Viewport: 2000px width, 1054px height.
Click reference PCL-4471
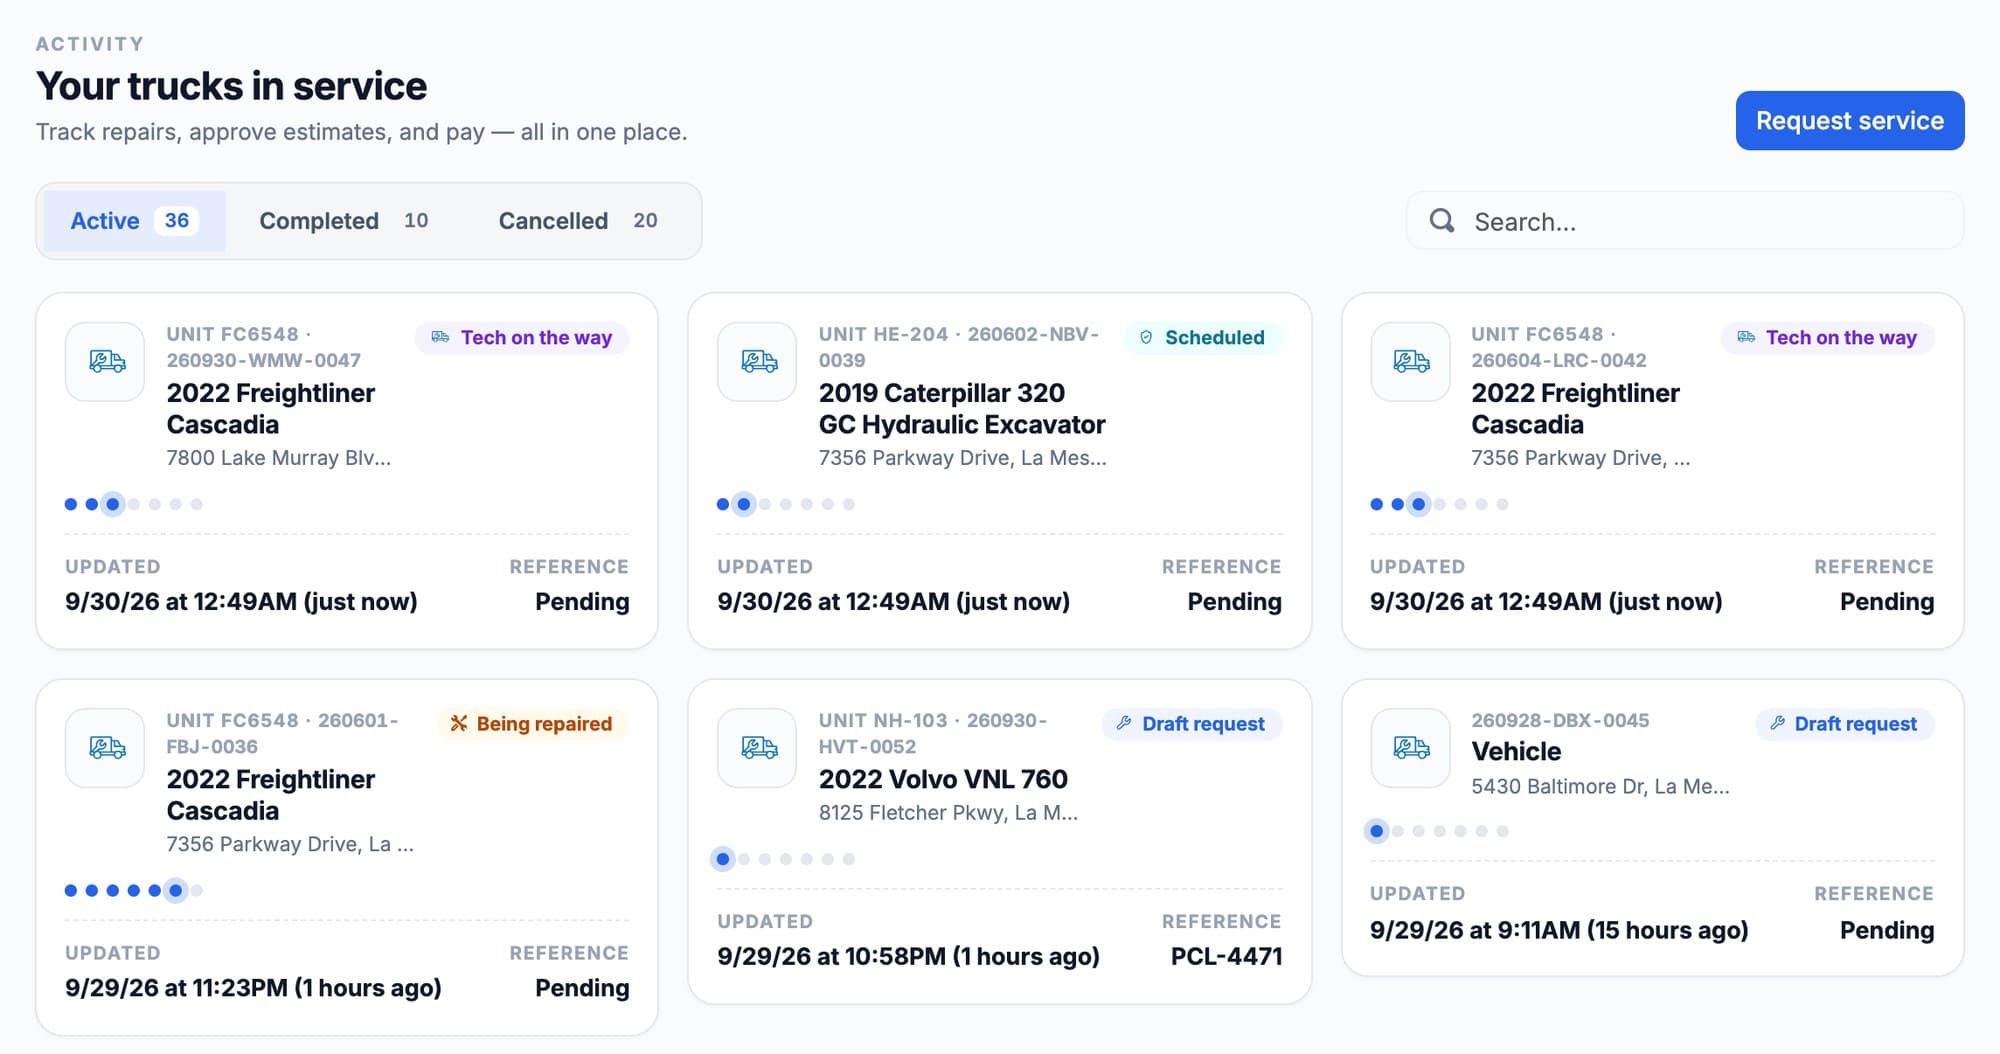1226,957
